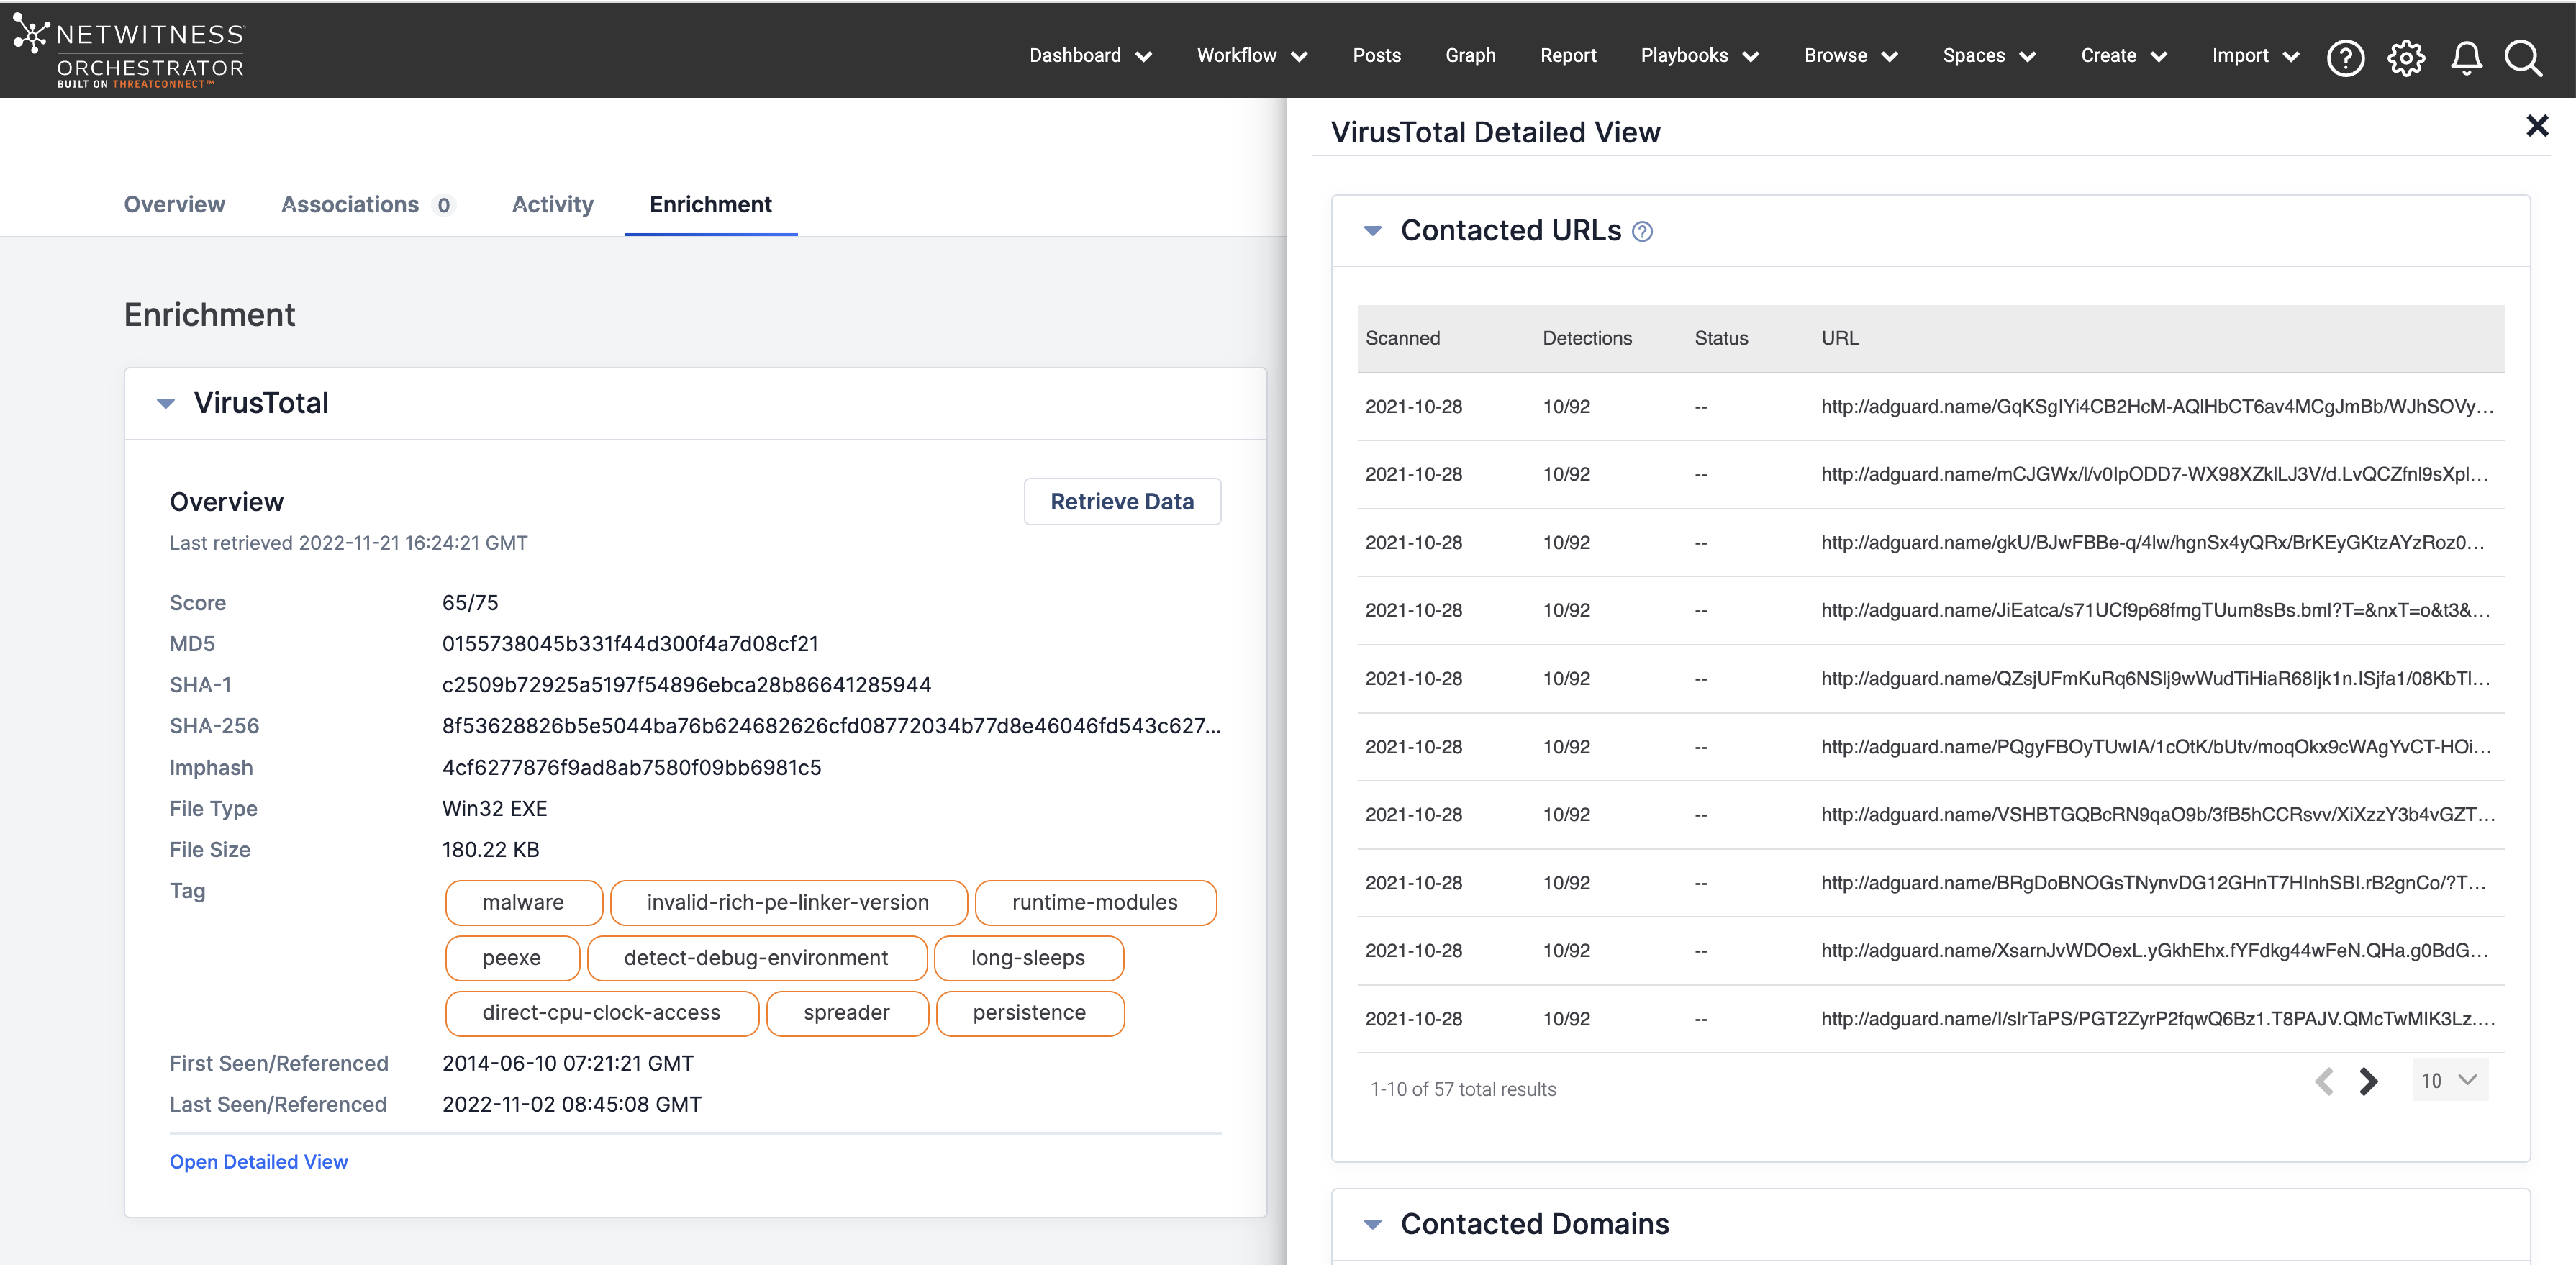This screenshot has height=1265, width=2576.
Task: Open the results-per-page dropdown showing 10
Action: coord(2449,1081)
